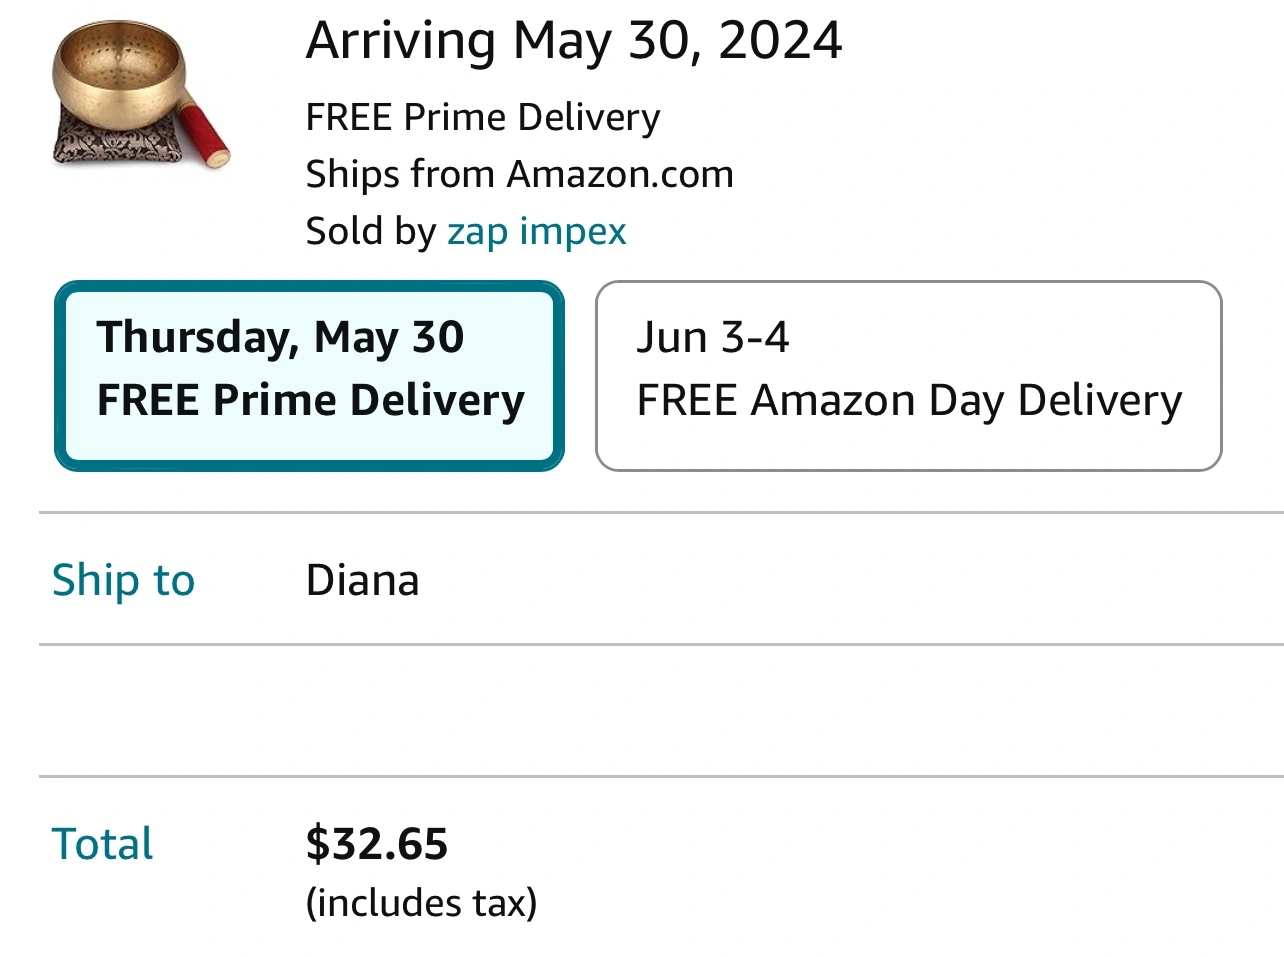The image size is (1284, 957).
Task: Click the empty row above Total
Action: click(x=660, y=710)
